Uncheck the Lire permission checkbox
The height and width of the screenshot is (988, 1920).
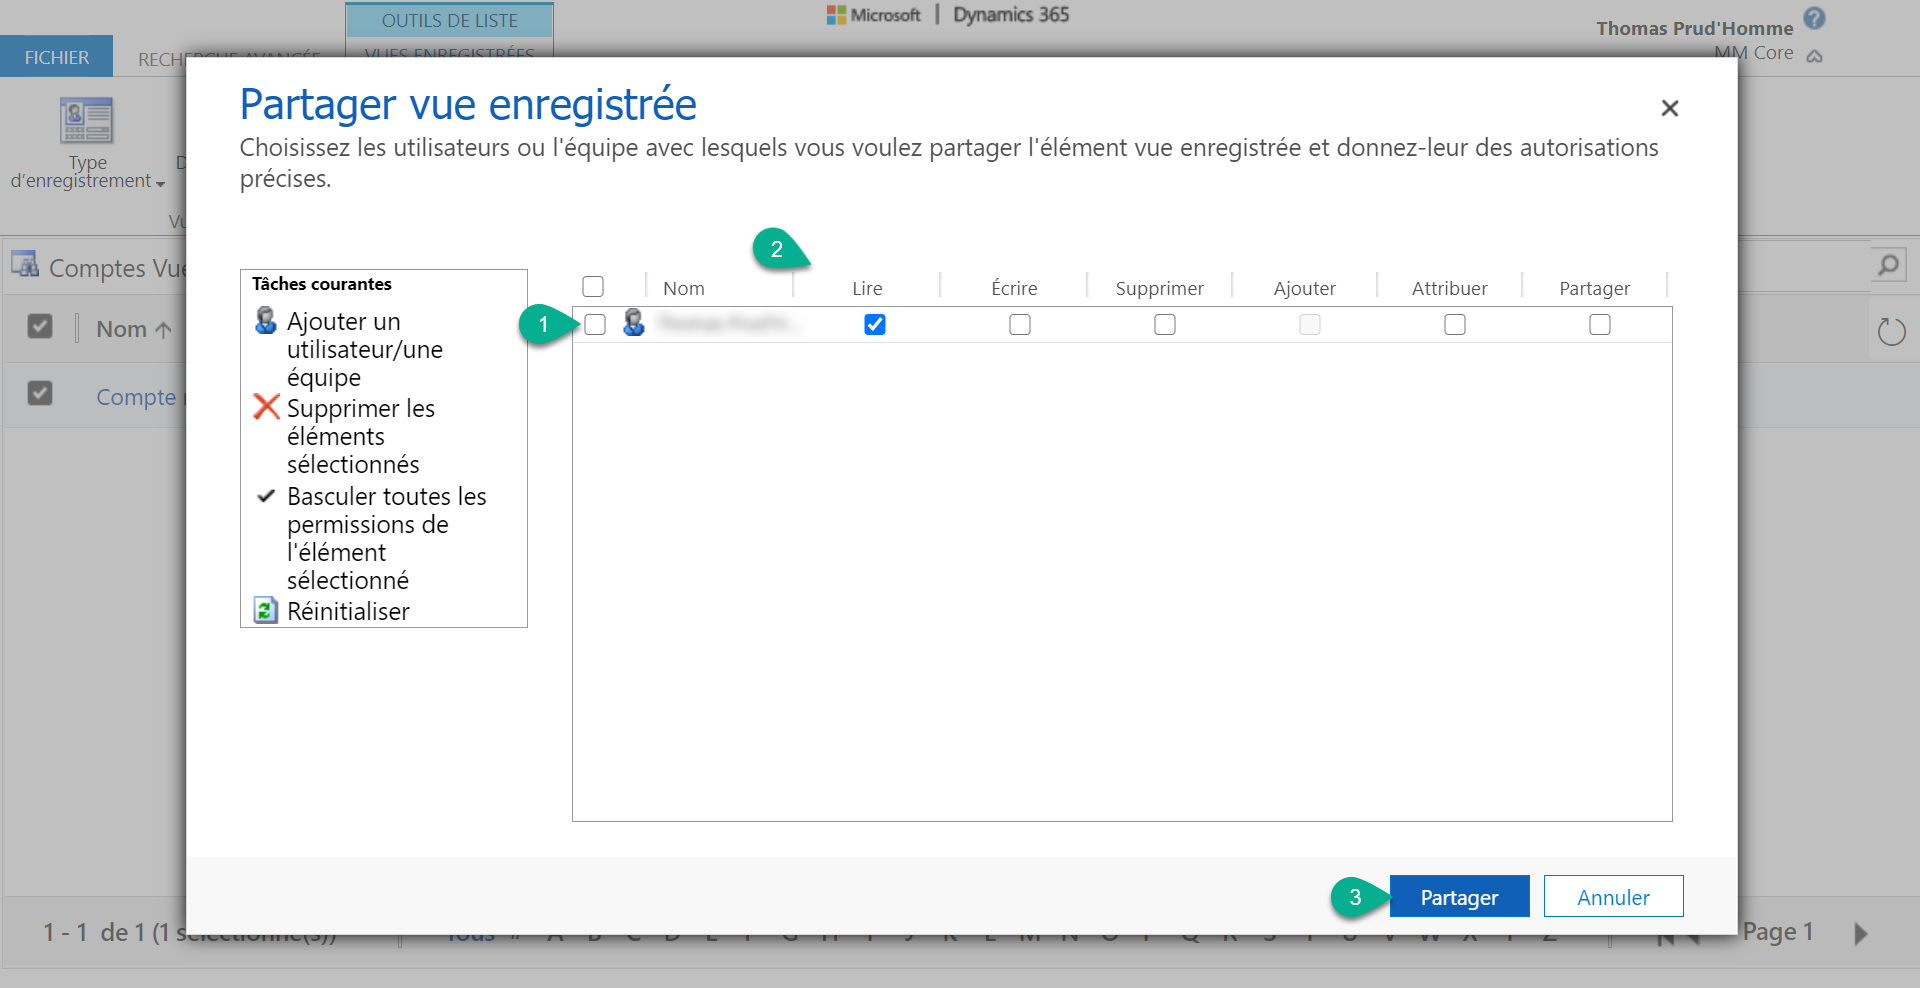point(874,325)
